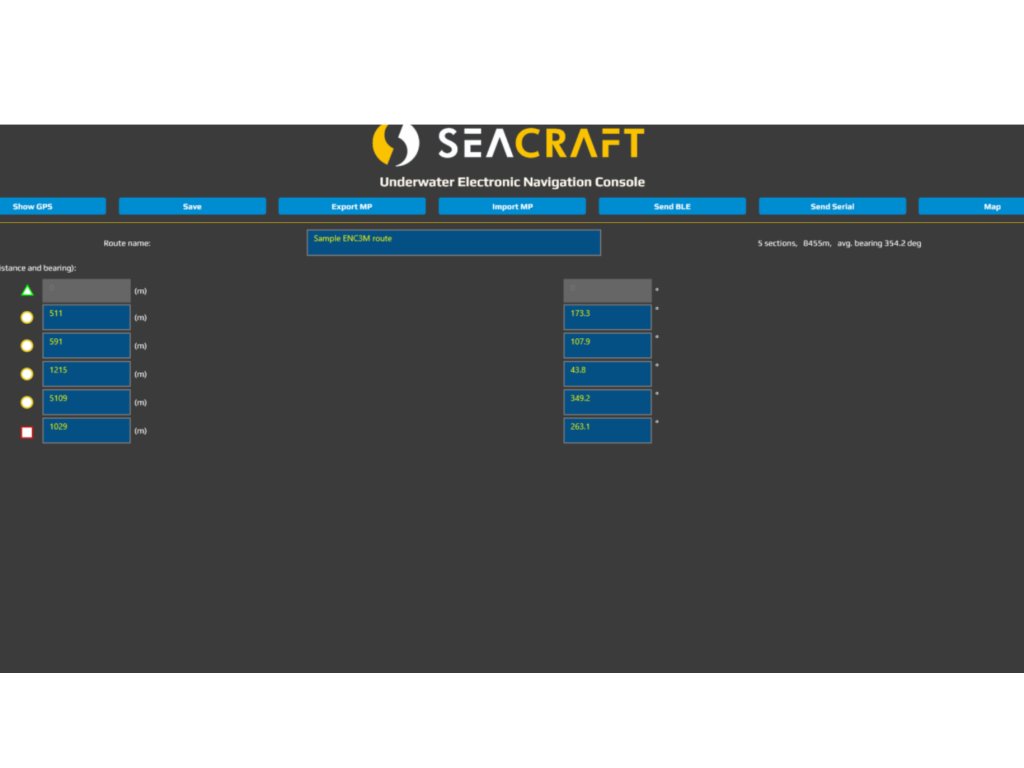
Task: Select the Send Serial button
Action: pos(832,206)
